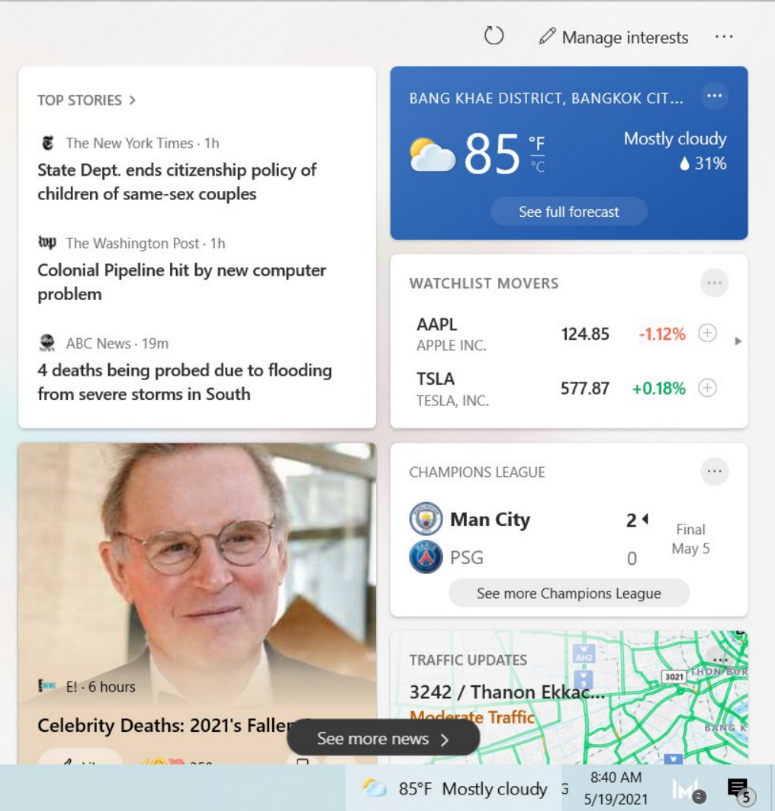
Task: Switch temperature unit to °C
Action: pos(538,167)
